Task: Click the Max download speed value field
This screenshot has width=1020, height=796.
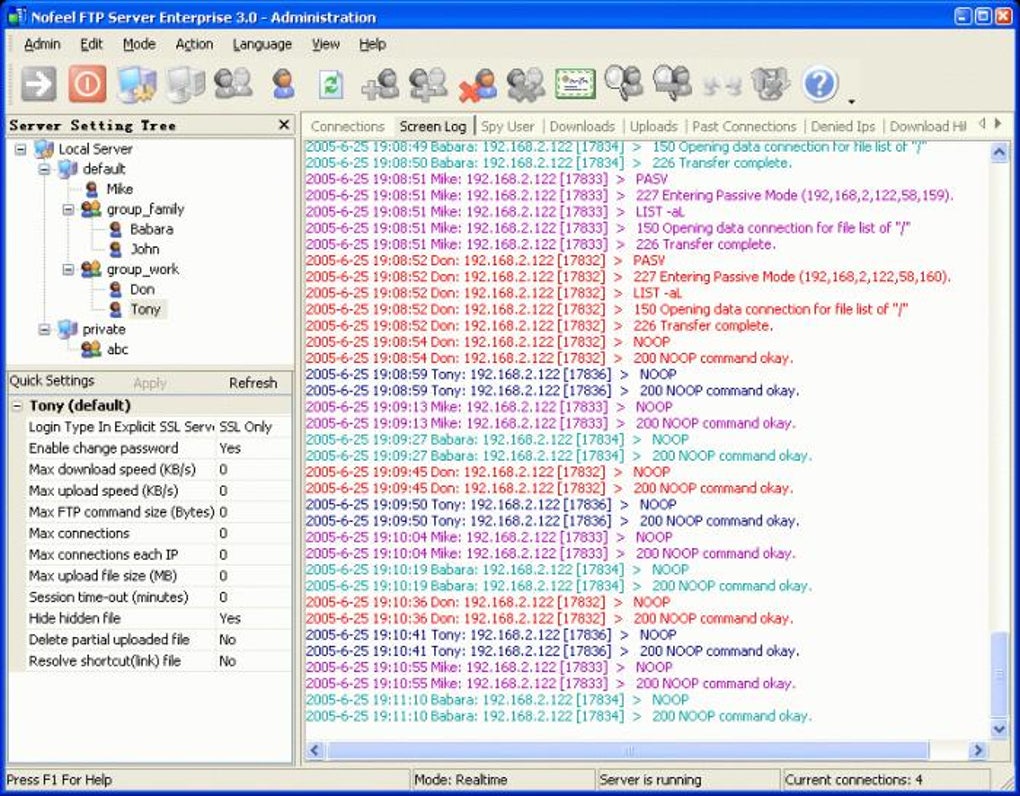Action: pos(254,470)
